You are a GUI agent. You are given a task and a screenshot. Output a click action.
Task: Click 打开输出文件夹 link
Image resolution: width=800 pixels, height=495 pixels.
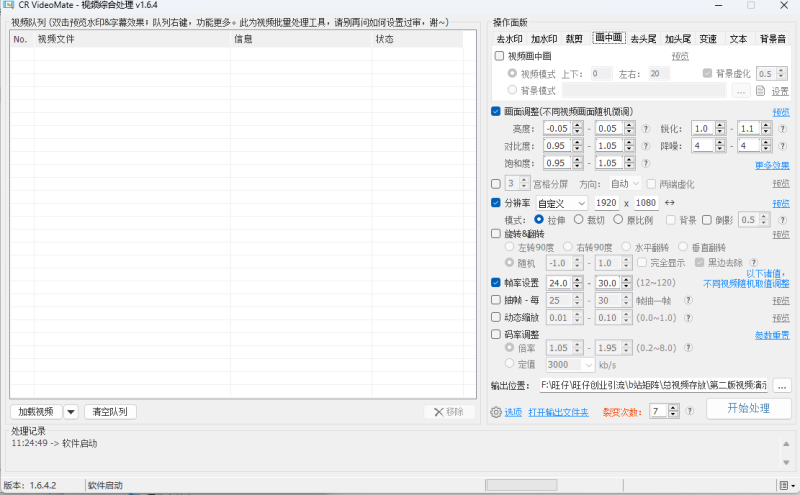point(558,412)
